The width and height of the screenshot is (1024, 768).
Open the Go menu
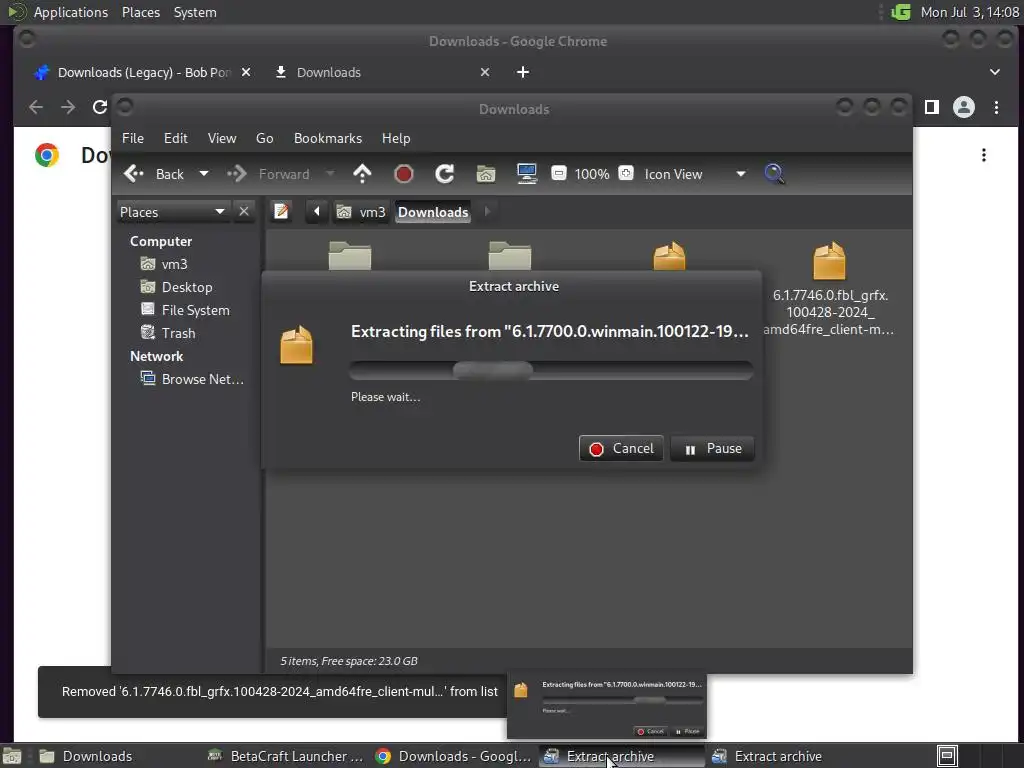point(264,138)
